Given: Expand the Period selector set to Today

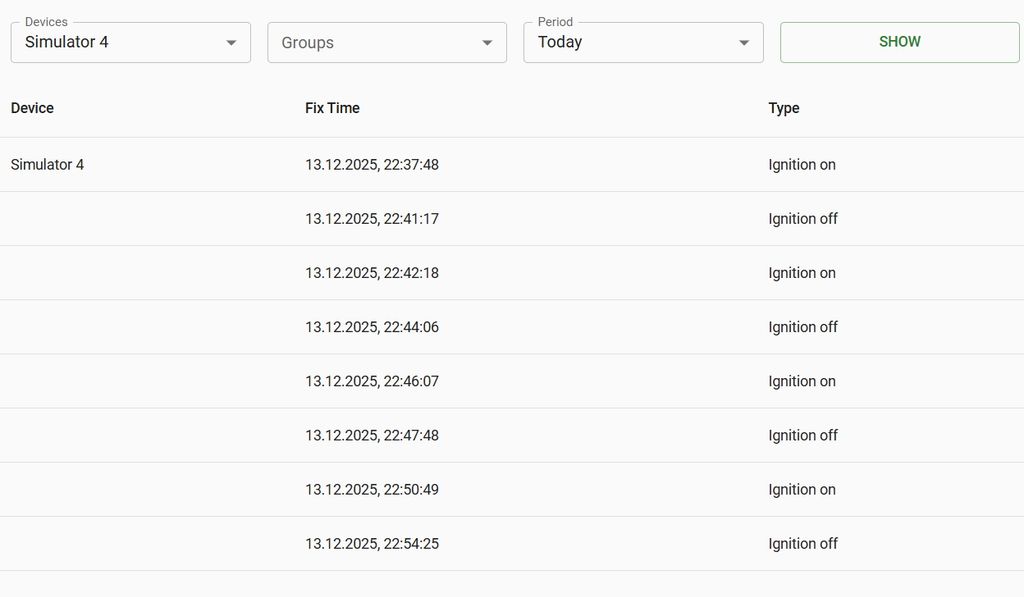Looking at the screenshot, I should 628,43.
